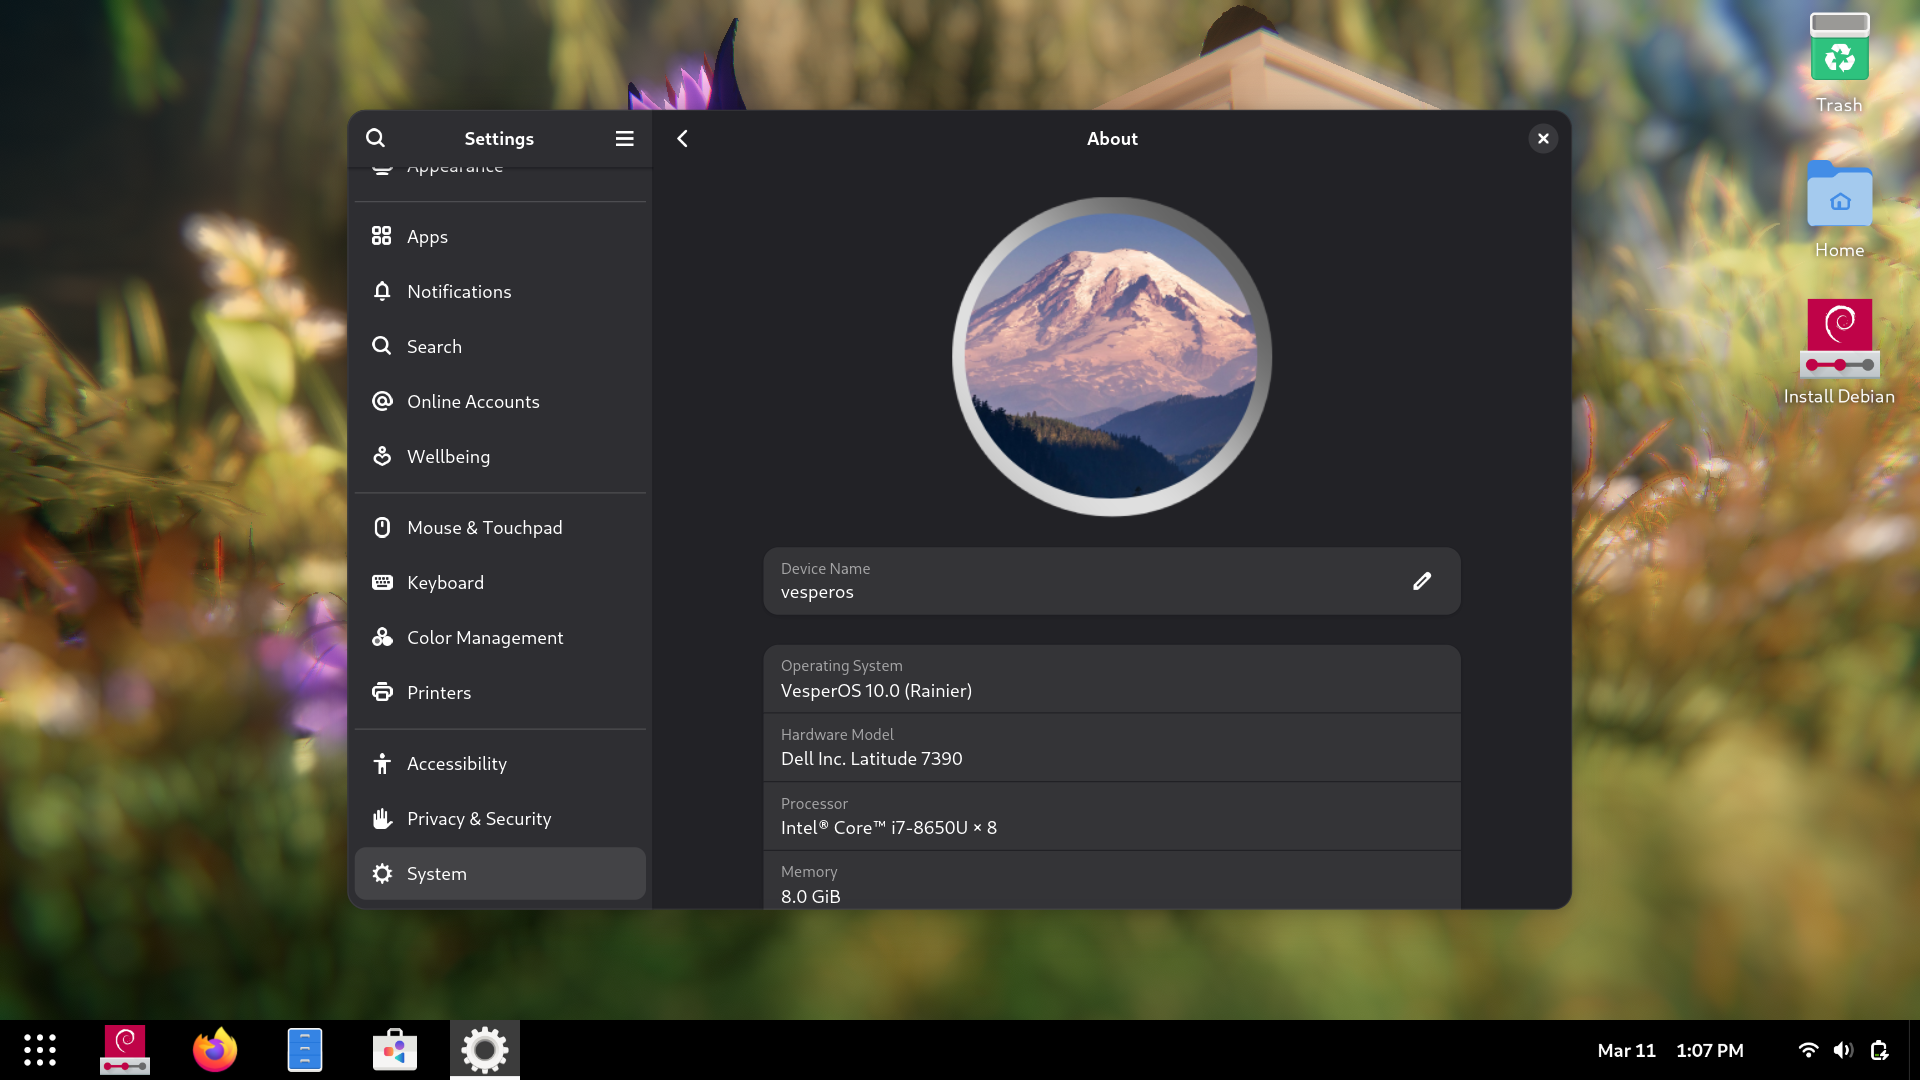Switch to Color Management panel
1920x1080 pixels.
pos(500,637)
